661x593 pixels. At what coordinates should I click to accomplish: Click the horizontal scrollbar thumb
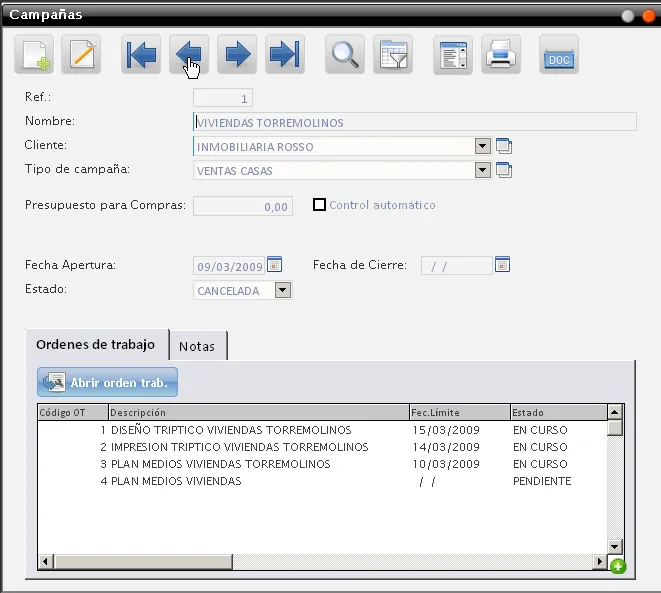click(143, 561)
